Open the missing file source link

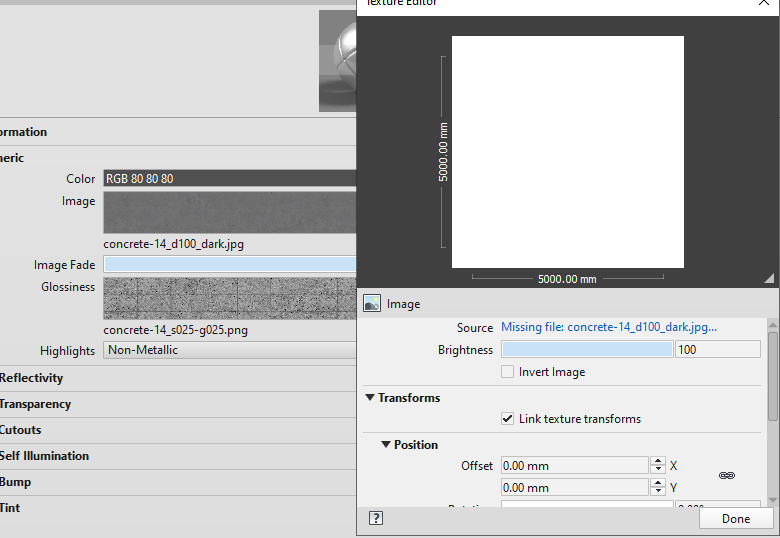[x=608, y=327]
